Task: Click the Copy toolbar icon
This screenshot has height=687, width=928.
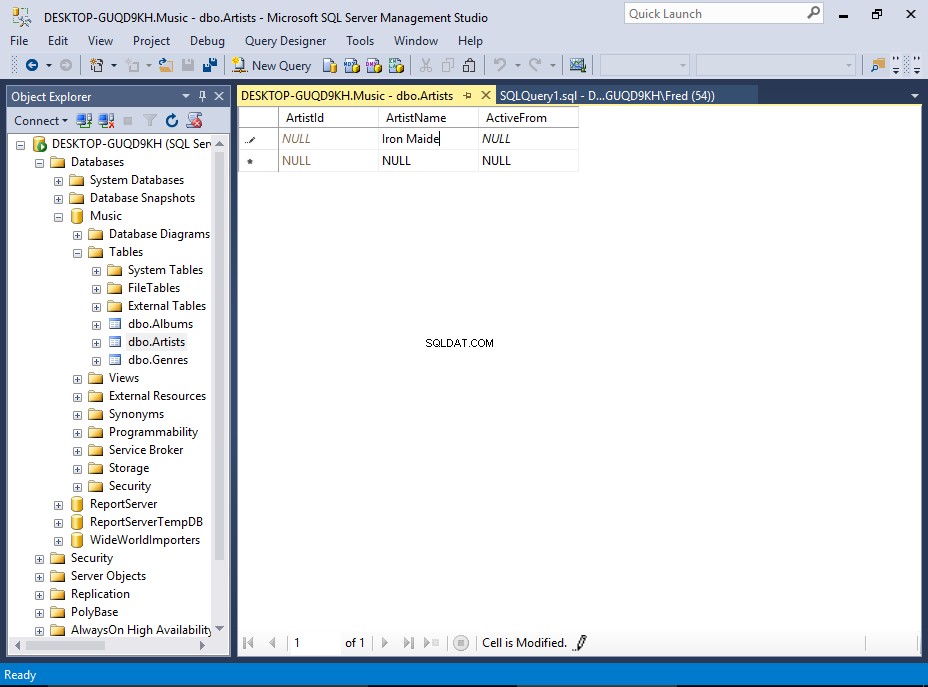Action: point(448,65)
